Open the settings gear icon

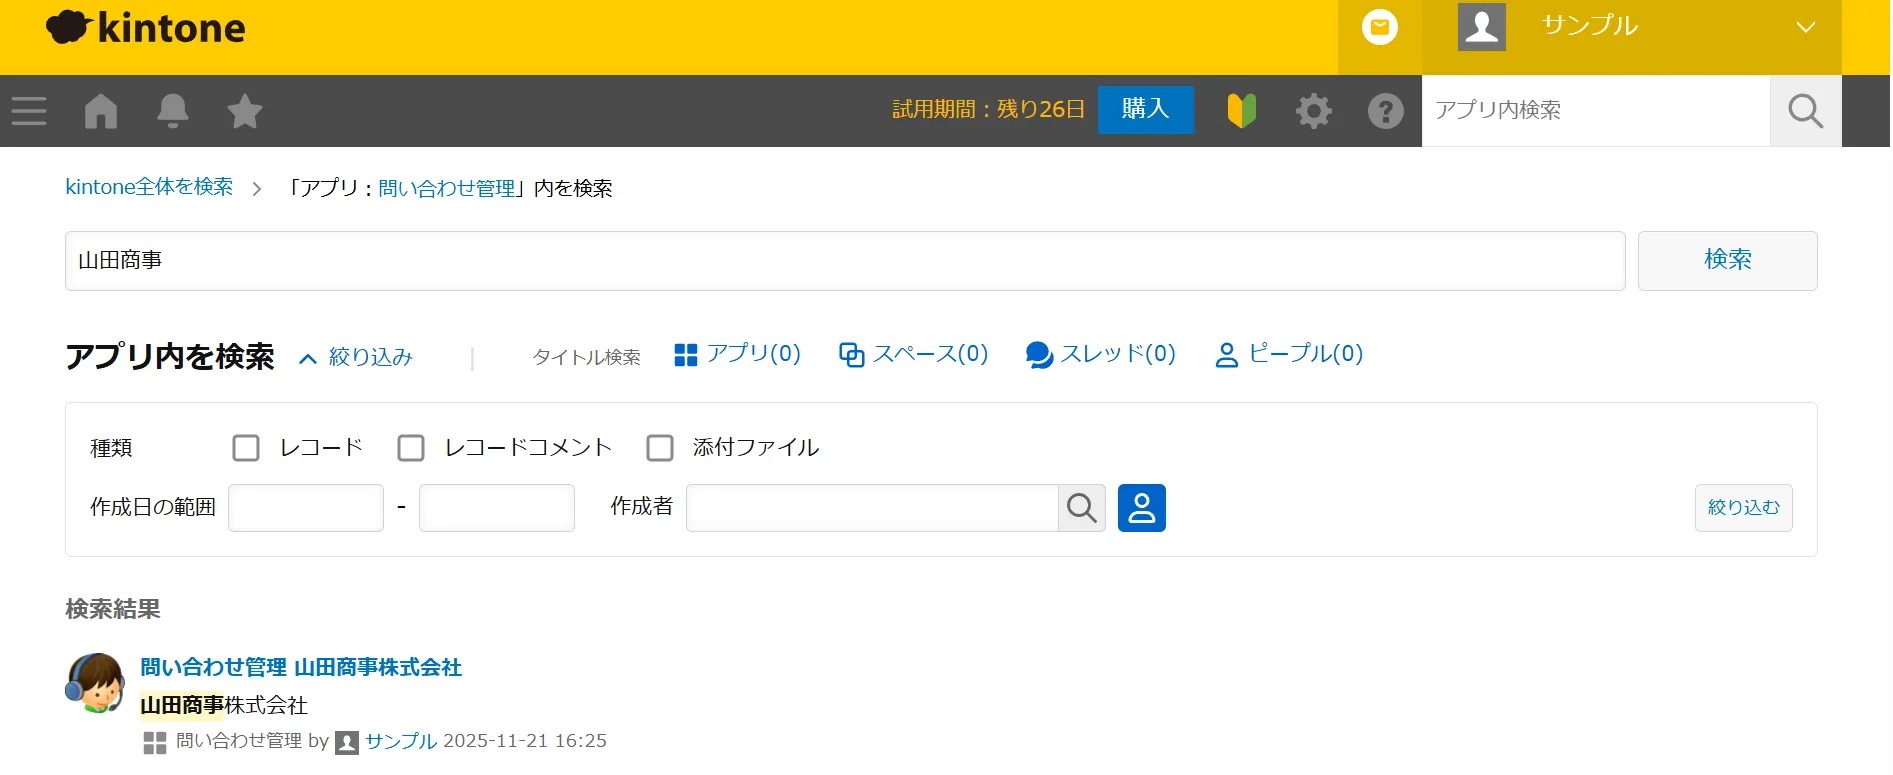click(x=1313, y=111)
